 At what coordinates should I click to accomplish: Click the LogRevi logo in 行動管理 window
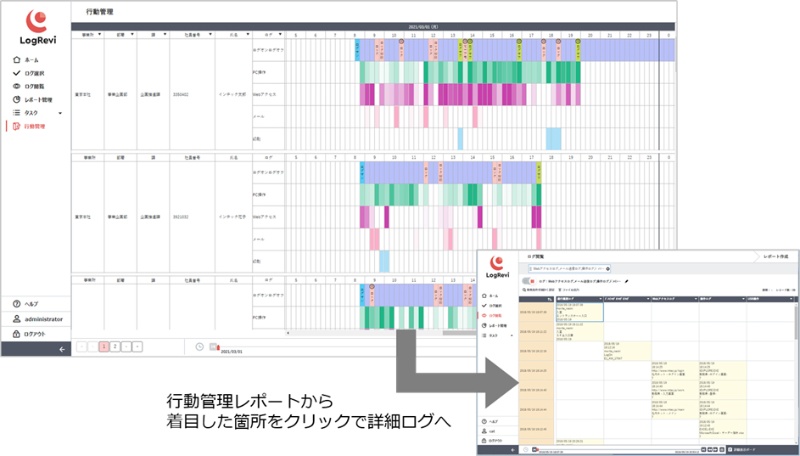click(37, 27)
